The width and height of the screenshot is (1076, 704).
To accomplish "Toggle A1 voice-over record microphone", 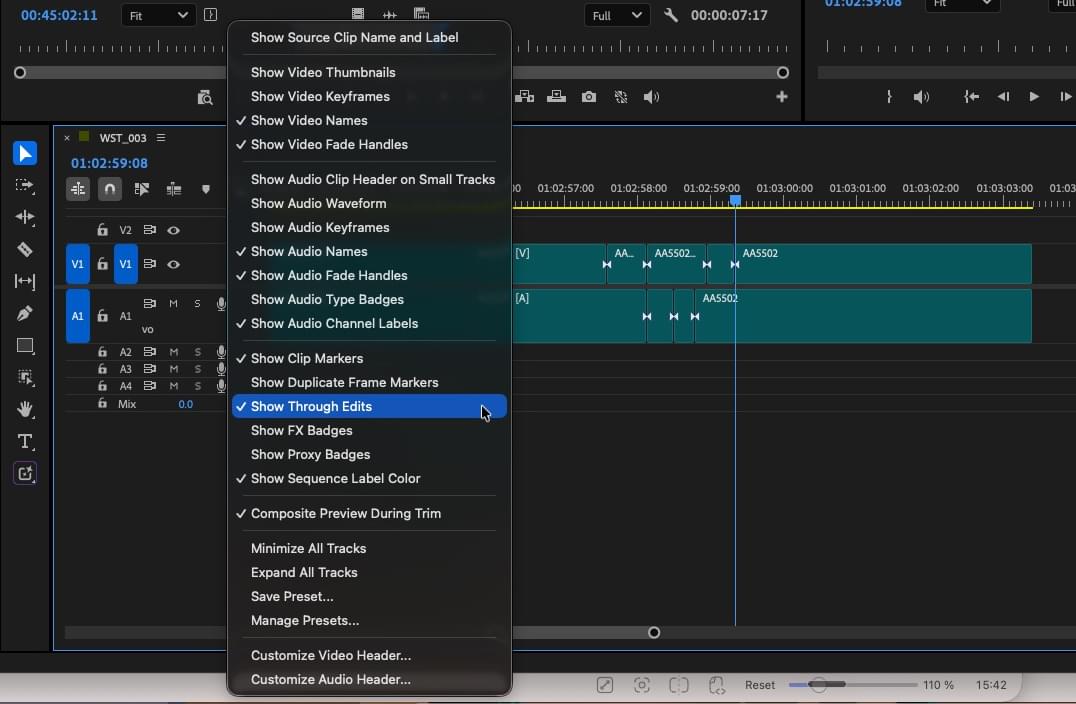I will pos(221,303).
